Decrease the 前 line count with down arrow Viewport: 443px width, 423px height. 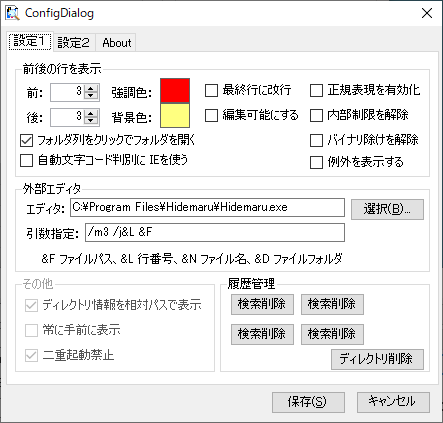91,96
